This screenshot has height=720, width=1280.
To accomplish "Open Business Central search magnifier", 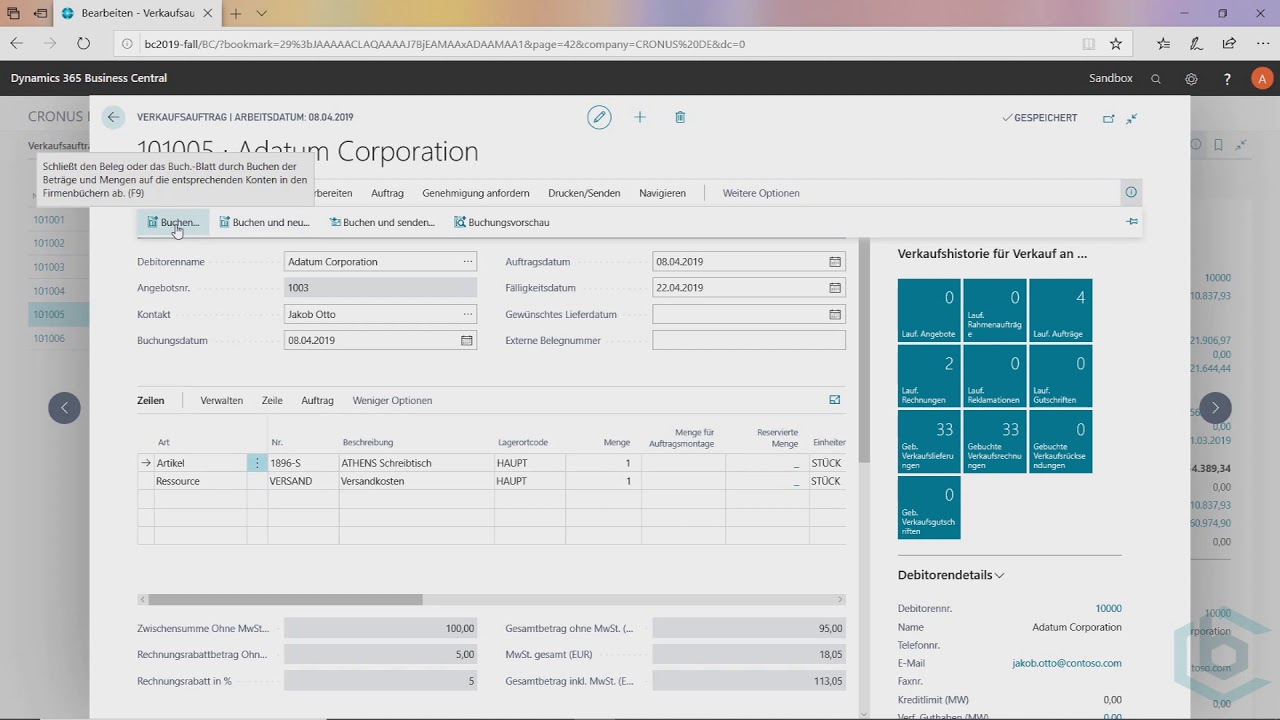I will 1156,79.
